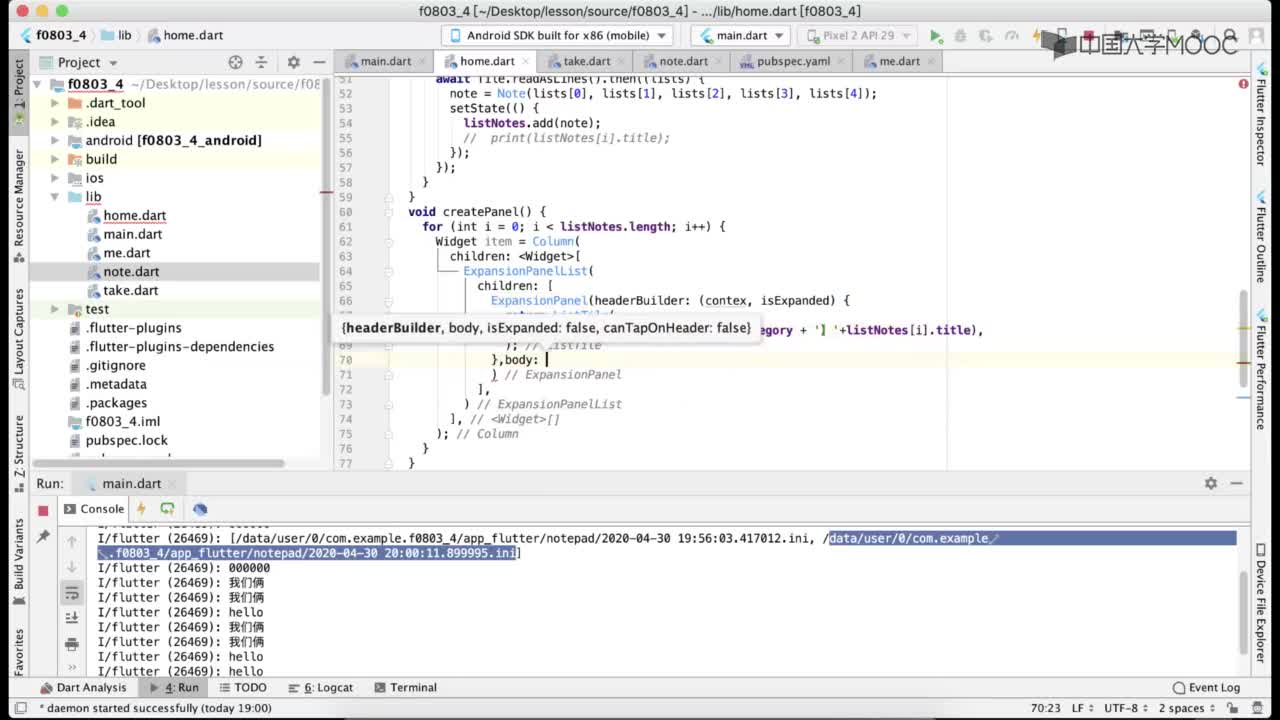The image size is (1280, 720).
Task: Click the hot restart icon in Run toolbar
Action: coord(167,509)
